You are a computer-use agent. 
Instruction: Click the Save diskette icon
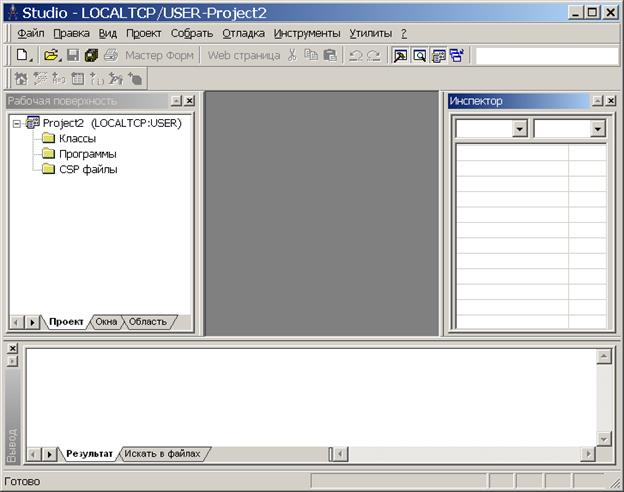pos(73,55)
